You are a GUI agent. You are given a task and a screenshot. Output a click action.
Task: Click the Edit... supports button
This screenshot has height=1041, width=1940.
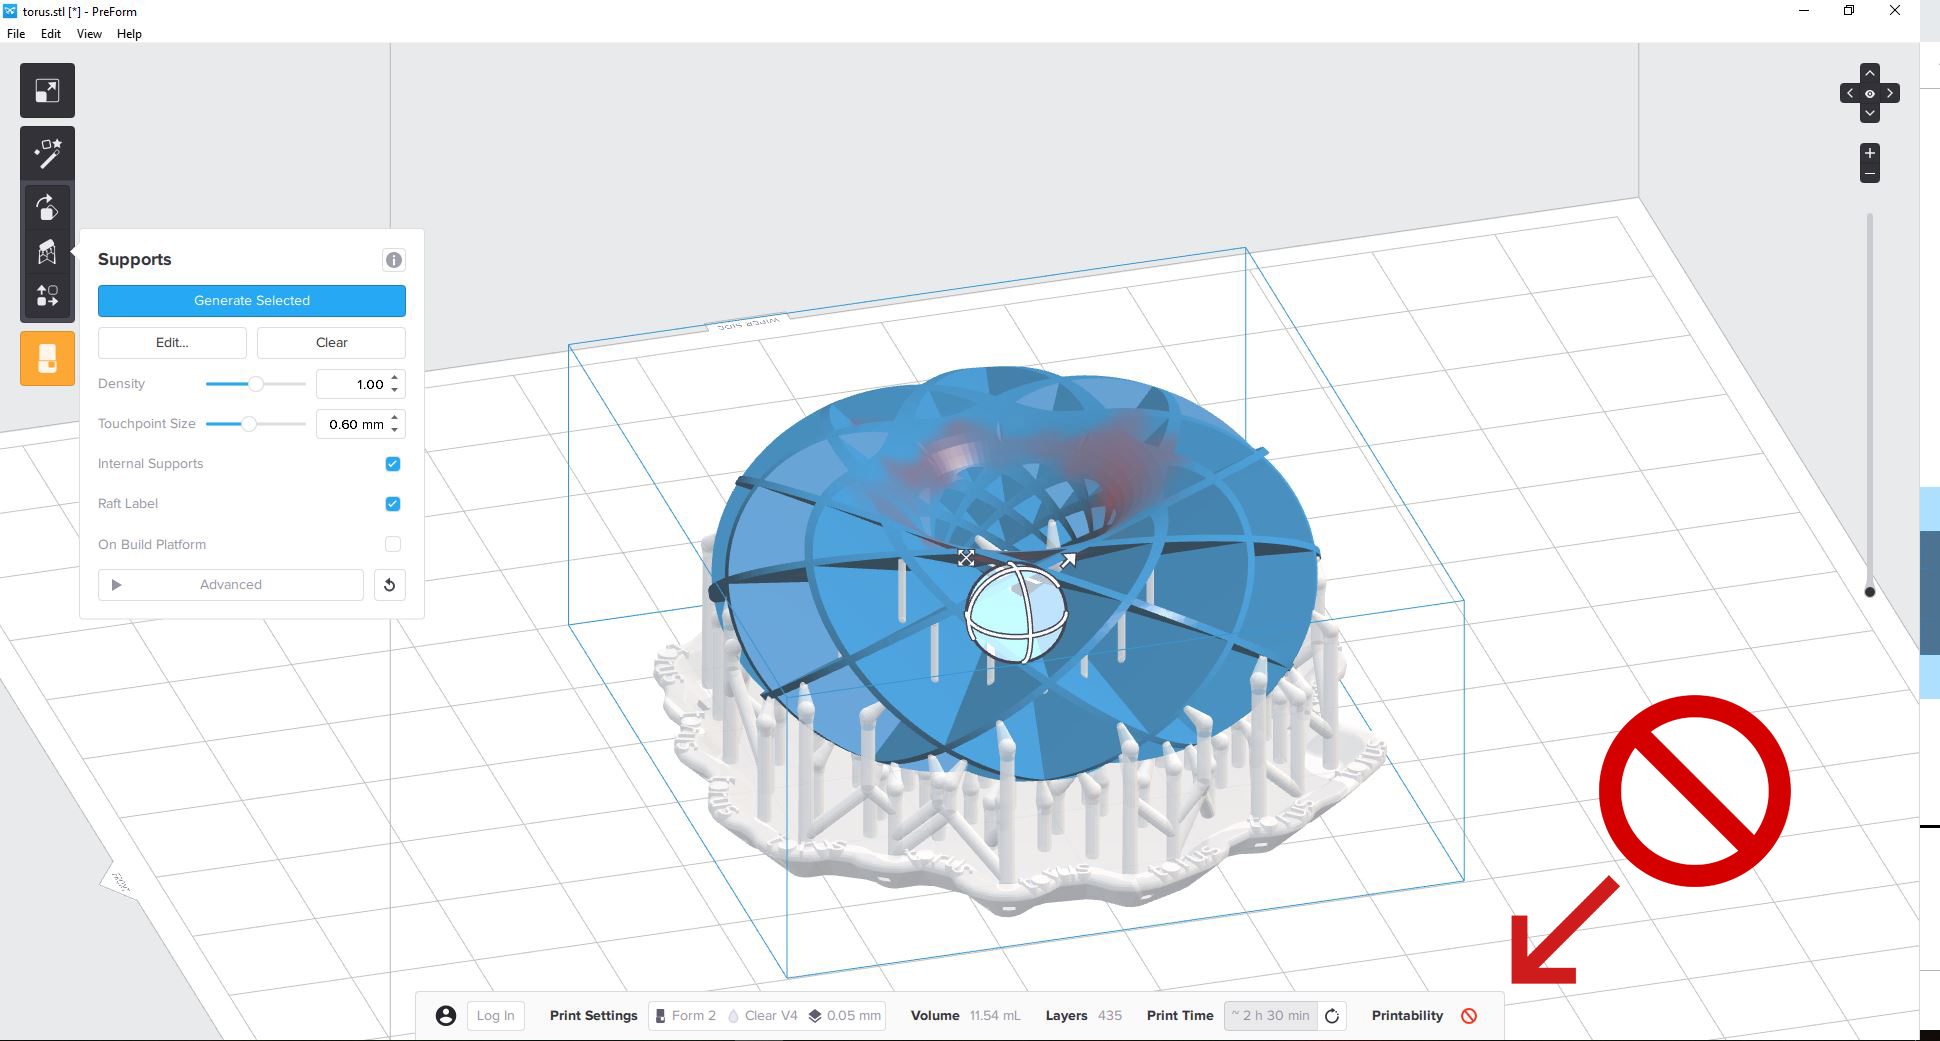click(172, 343)
